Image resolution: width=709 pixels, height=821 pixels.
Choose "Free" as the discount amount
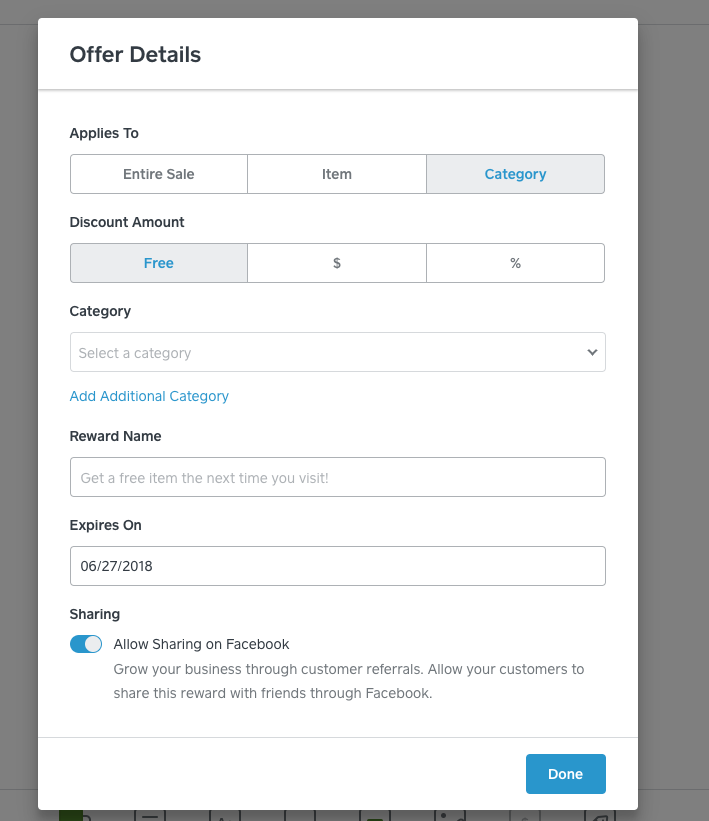(x=158, y=262)
